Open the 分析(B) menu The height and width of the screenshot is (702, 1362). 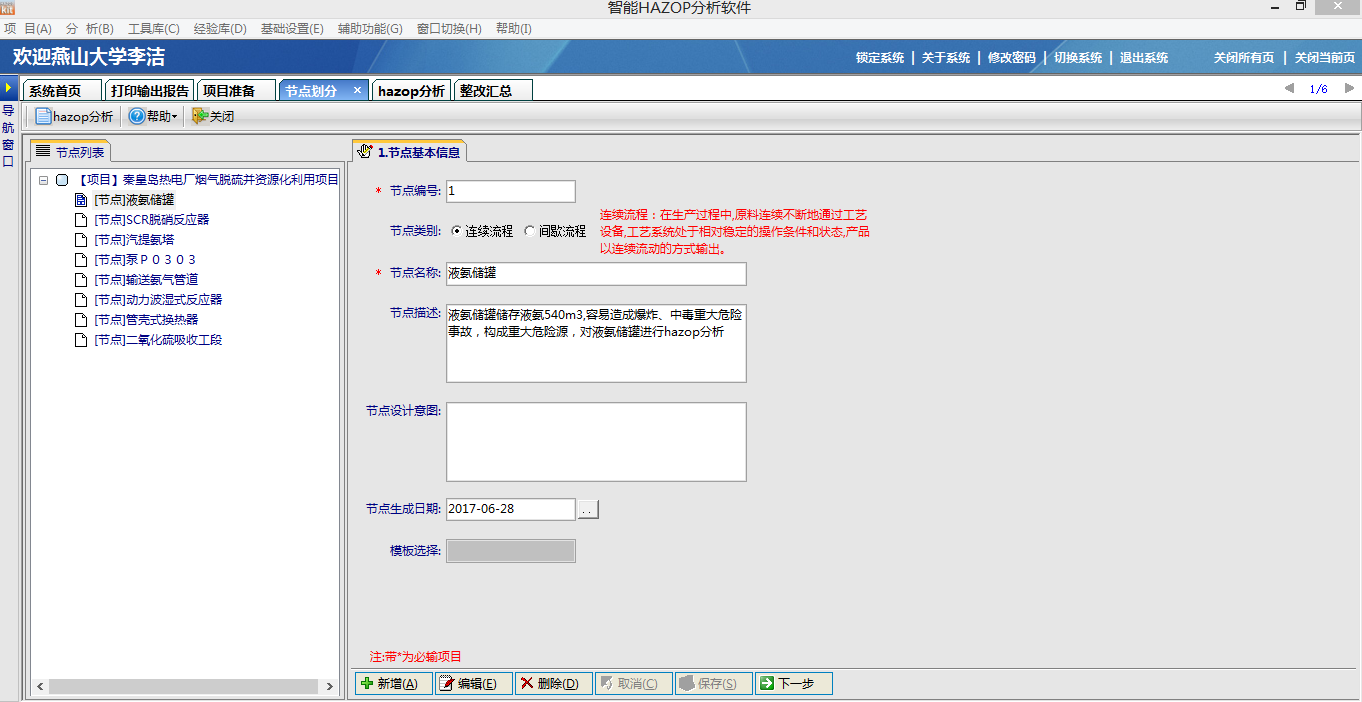click(x=90, y=29)
